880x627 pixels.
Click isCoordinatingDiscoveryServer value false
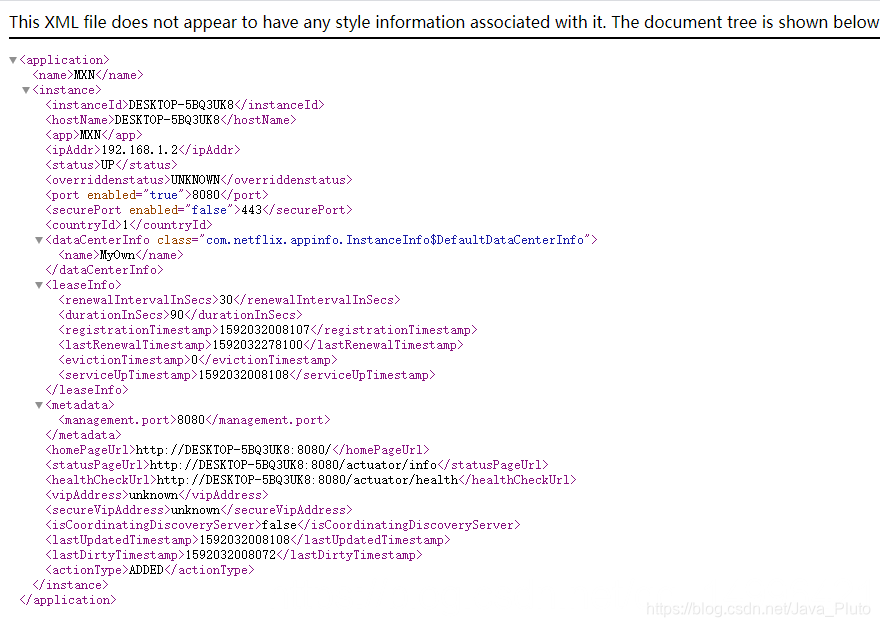coord(279,525)
